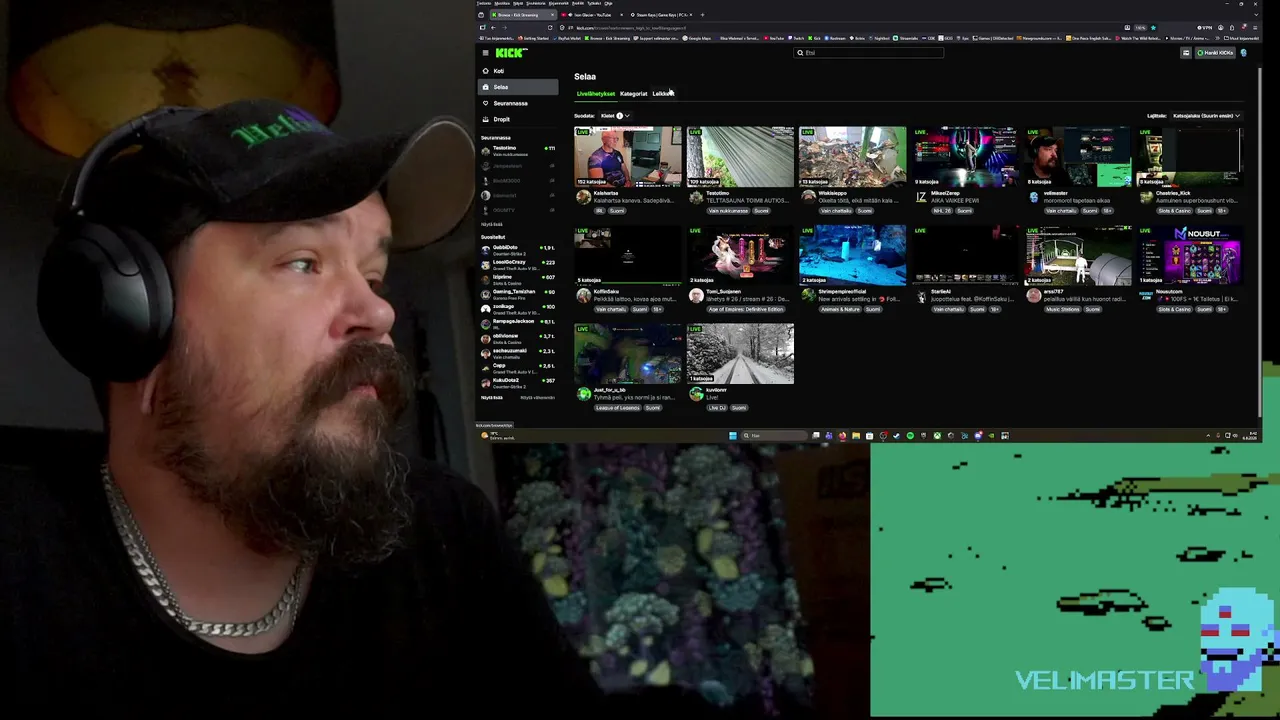
Task: Click the green KICK logo
Action: [x=510, y=53]
